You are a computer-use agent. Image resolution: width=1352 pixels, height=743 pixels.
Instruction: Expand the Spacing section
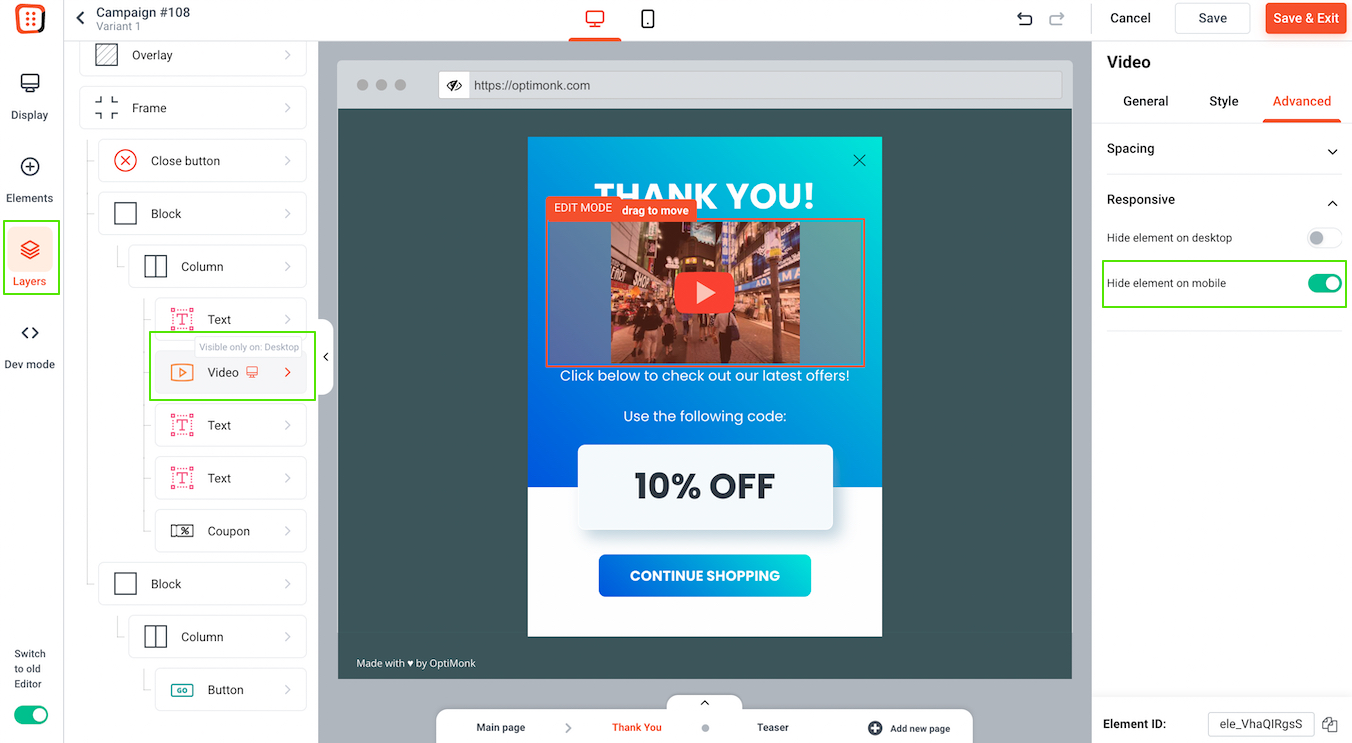click(1224, 150)
